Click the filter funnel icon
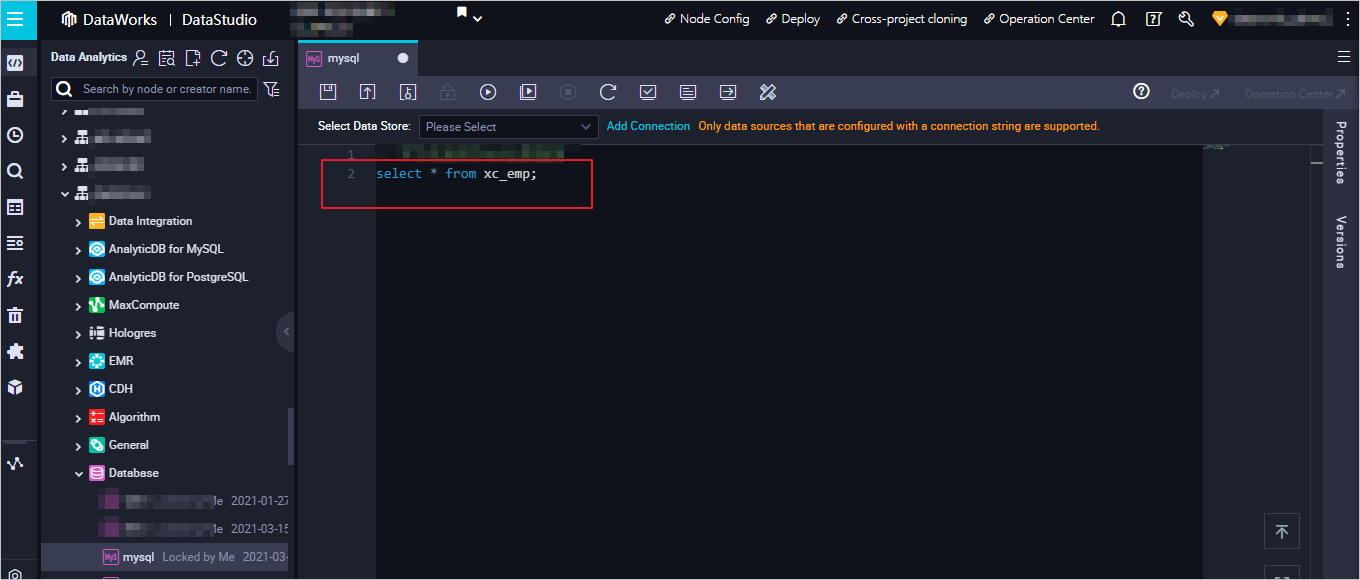Image resolution: width=1360 pixels, height=580 pixels. coord(271,89)
